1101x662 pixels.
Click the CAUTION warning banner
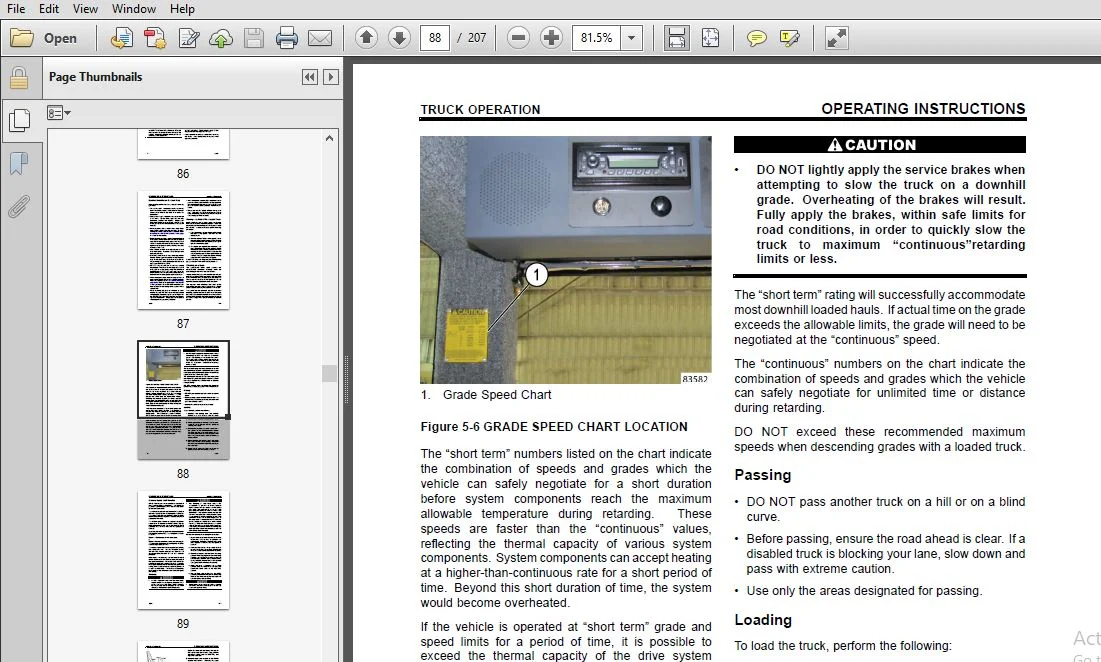[x=880, y=145]
